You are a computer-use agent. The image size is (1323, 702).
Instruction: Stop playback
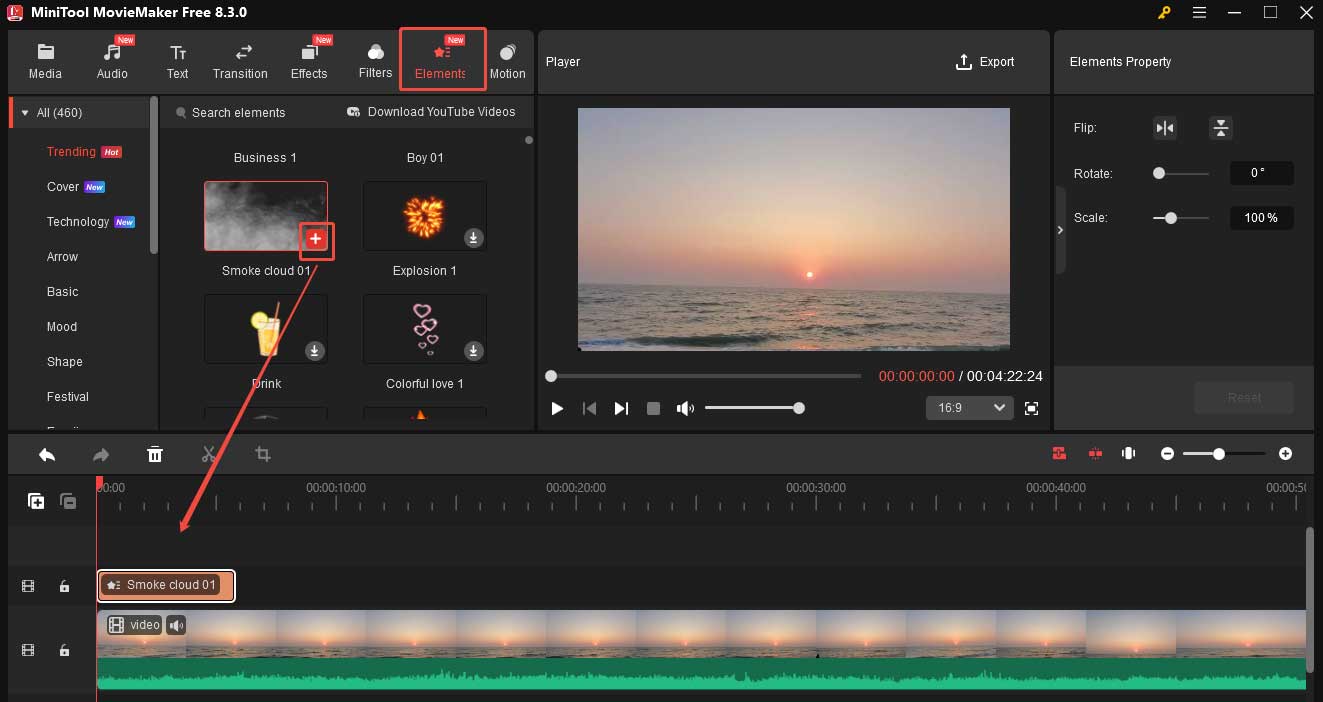(x=653, y=408)
